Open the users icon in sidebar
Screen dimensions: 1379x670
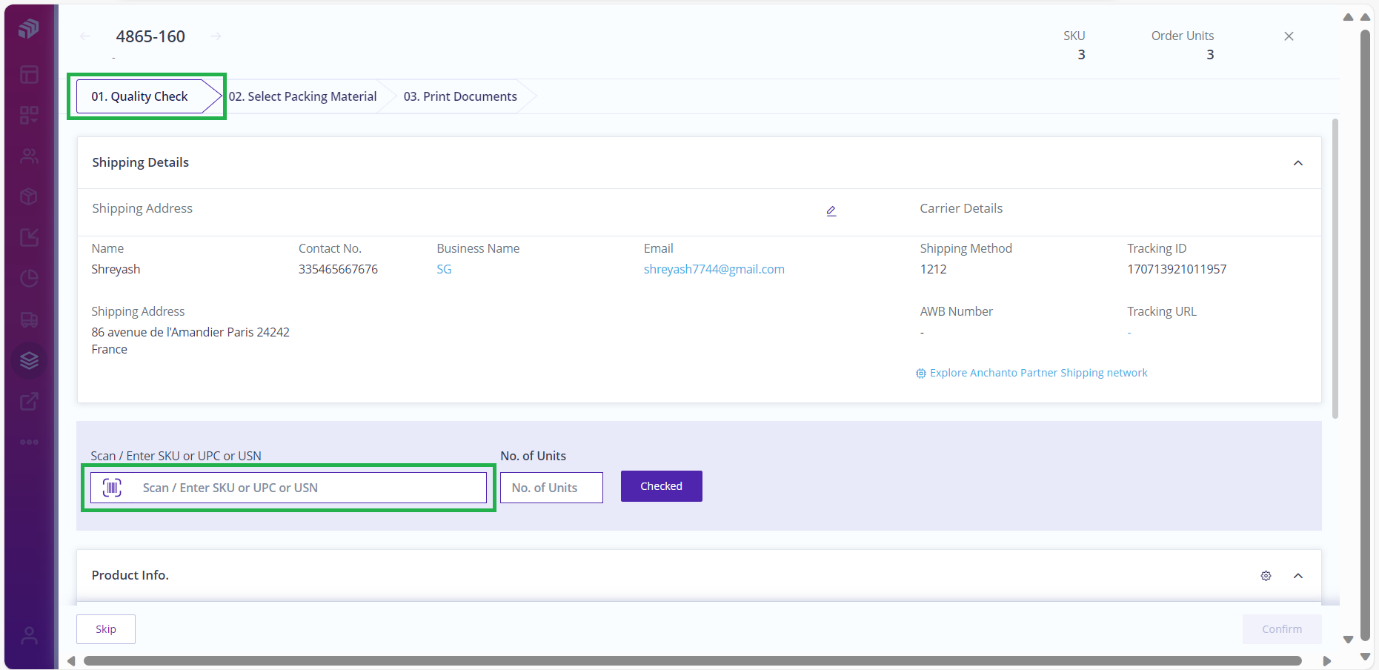tap(29, 156)
